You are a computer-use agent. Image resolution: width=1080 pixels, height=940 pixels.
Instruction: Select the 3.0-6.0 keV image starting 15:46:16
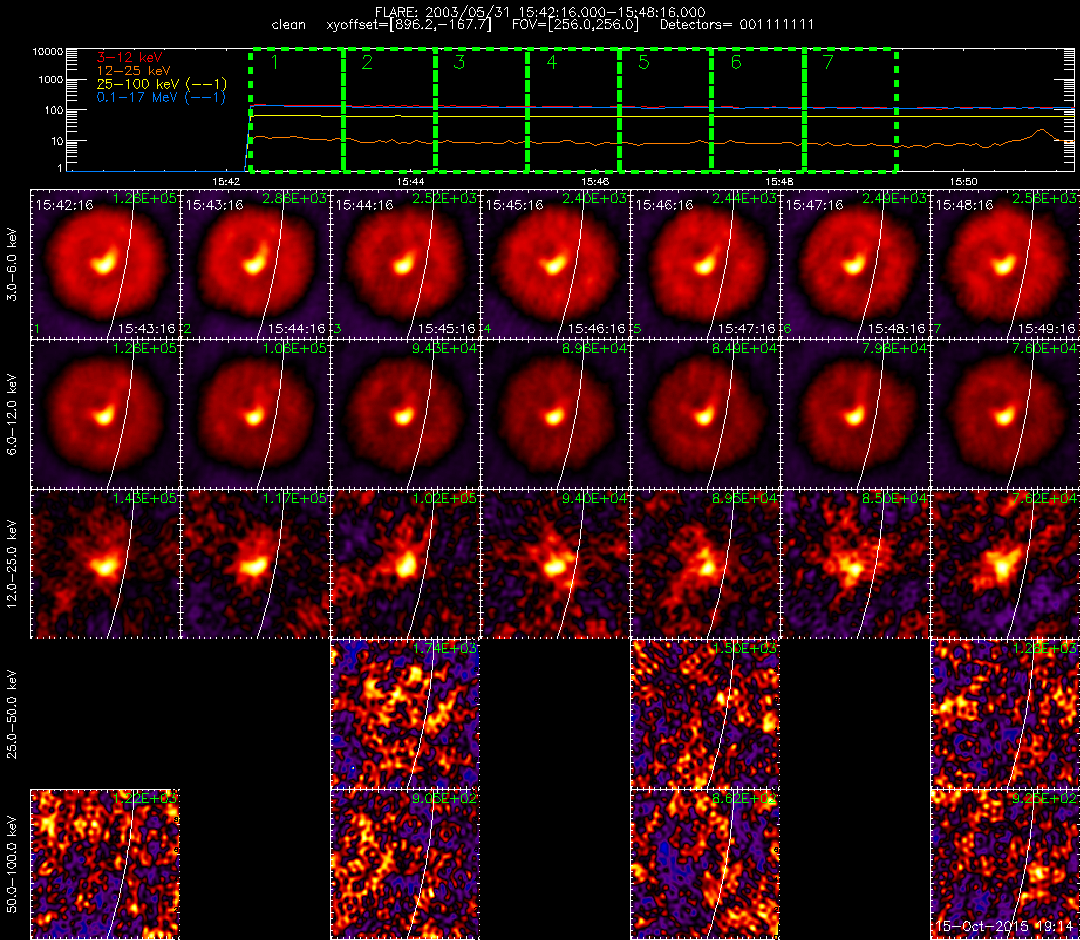click(x=705, y=264)
